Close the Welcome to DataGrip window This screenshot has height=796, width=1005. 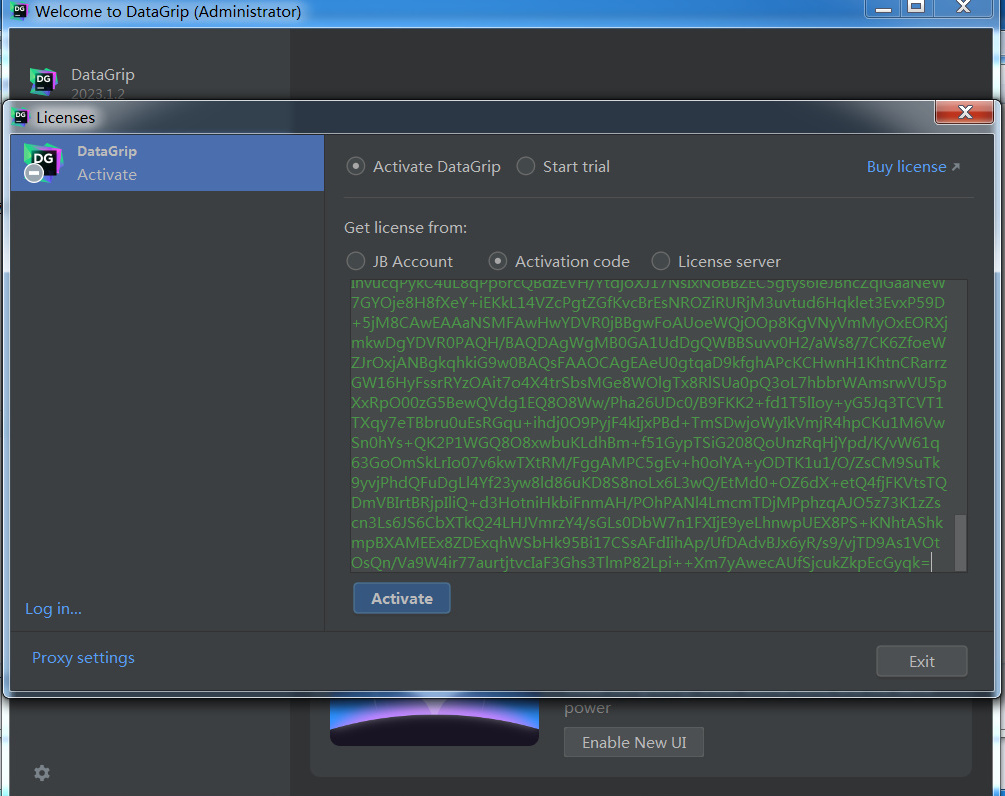pos(963,8)
